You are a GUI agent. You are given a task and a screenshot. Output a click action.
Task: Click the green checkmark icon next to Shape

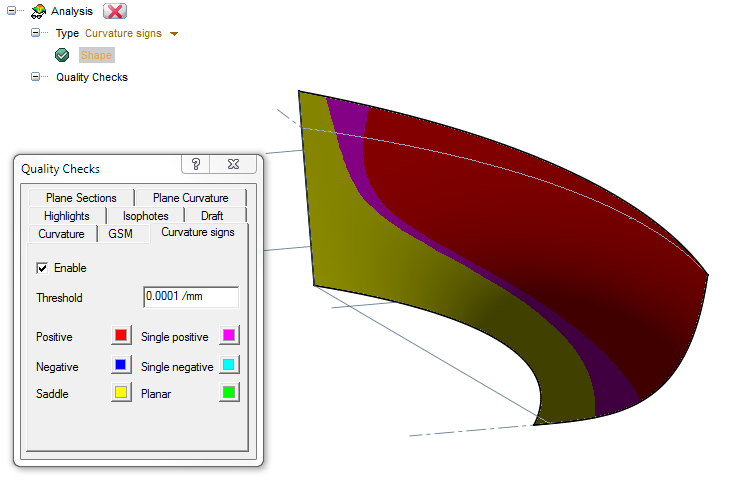[62, 55]
